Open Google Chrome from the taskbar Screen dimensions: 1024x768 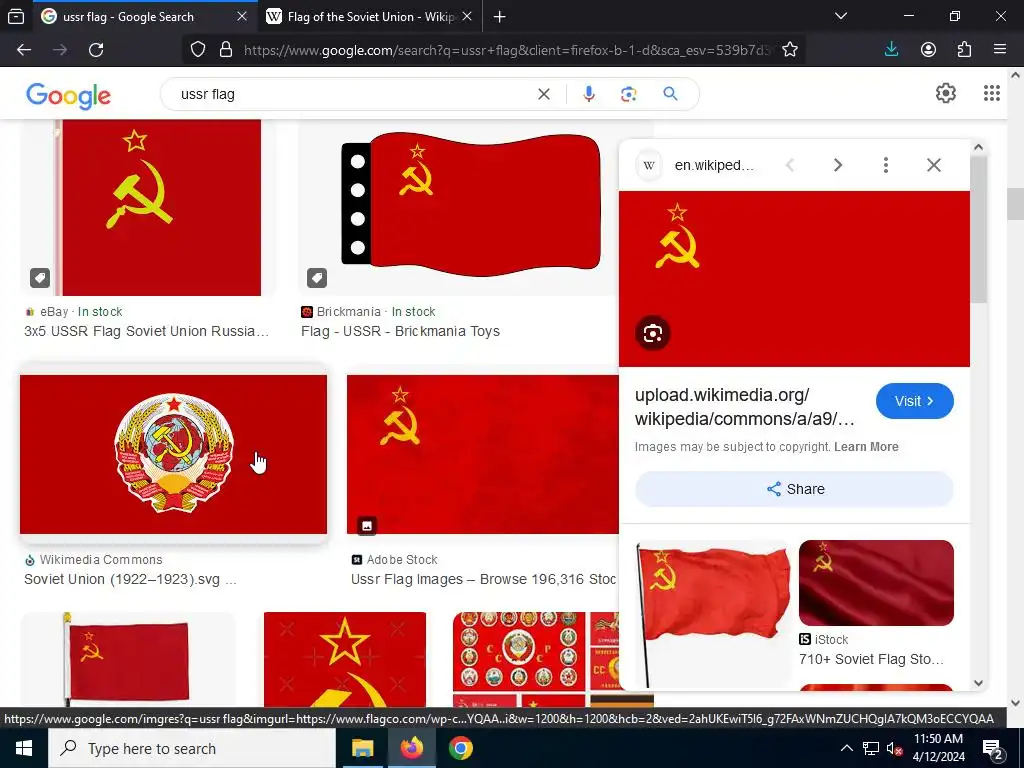[460, 748]
